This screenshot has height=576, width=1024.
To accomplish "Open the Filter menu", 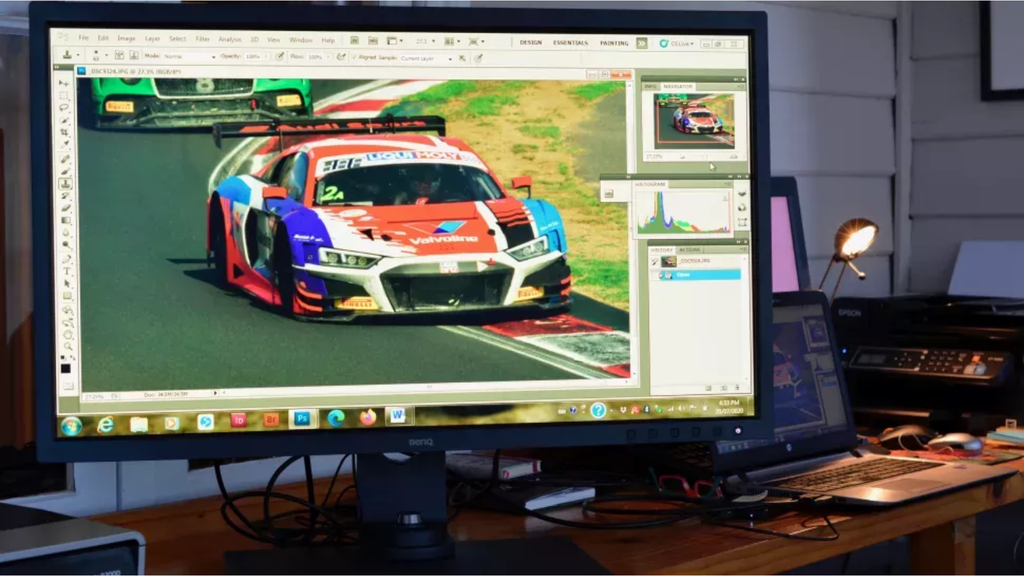I will 204,40.
